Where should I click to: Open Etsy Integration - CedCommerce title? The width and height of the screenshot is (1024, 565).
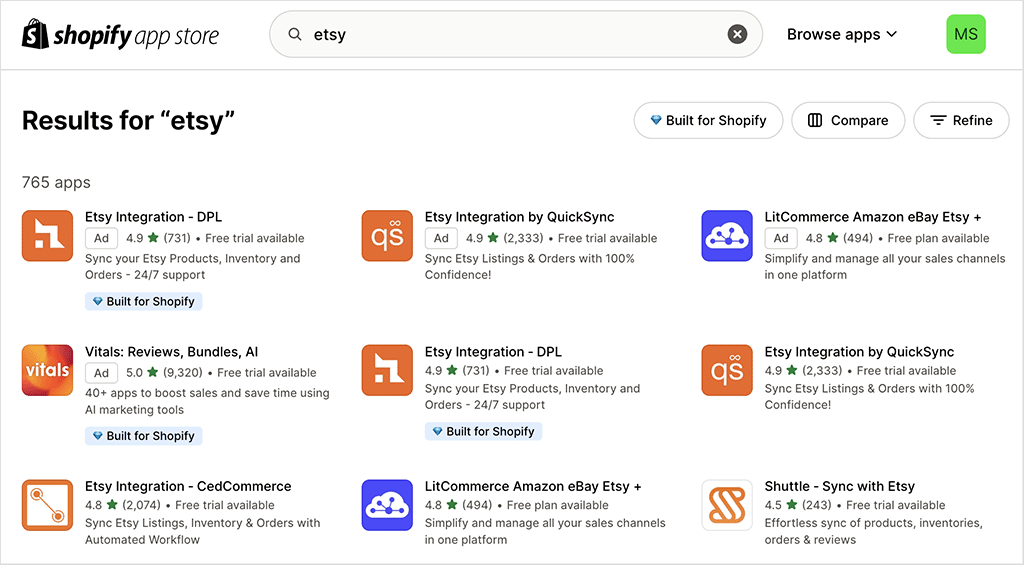click(188, 486)
